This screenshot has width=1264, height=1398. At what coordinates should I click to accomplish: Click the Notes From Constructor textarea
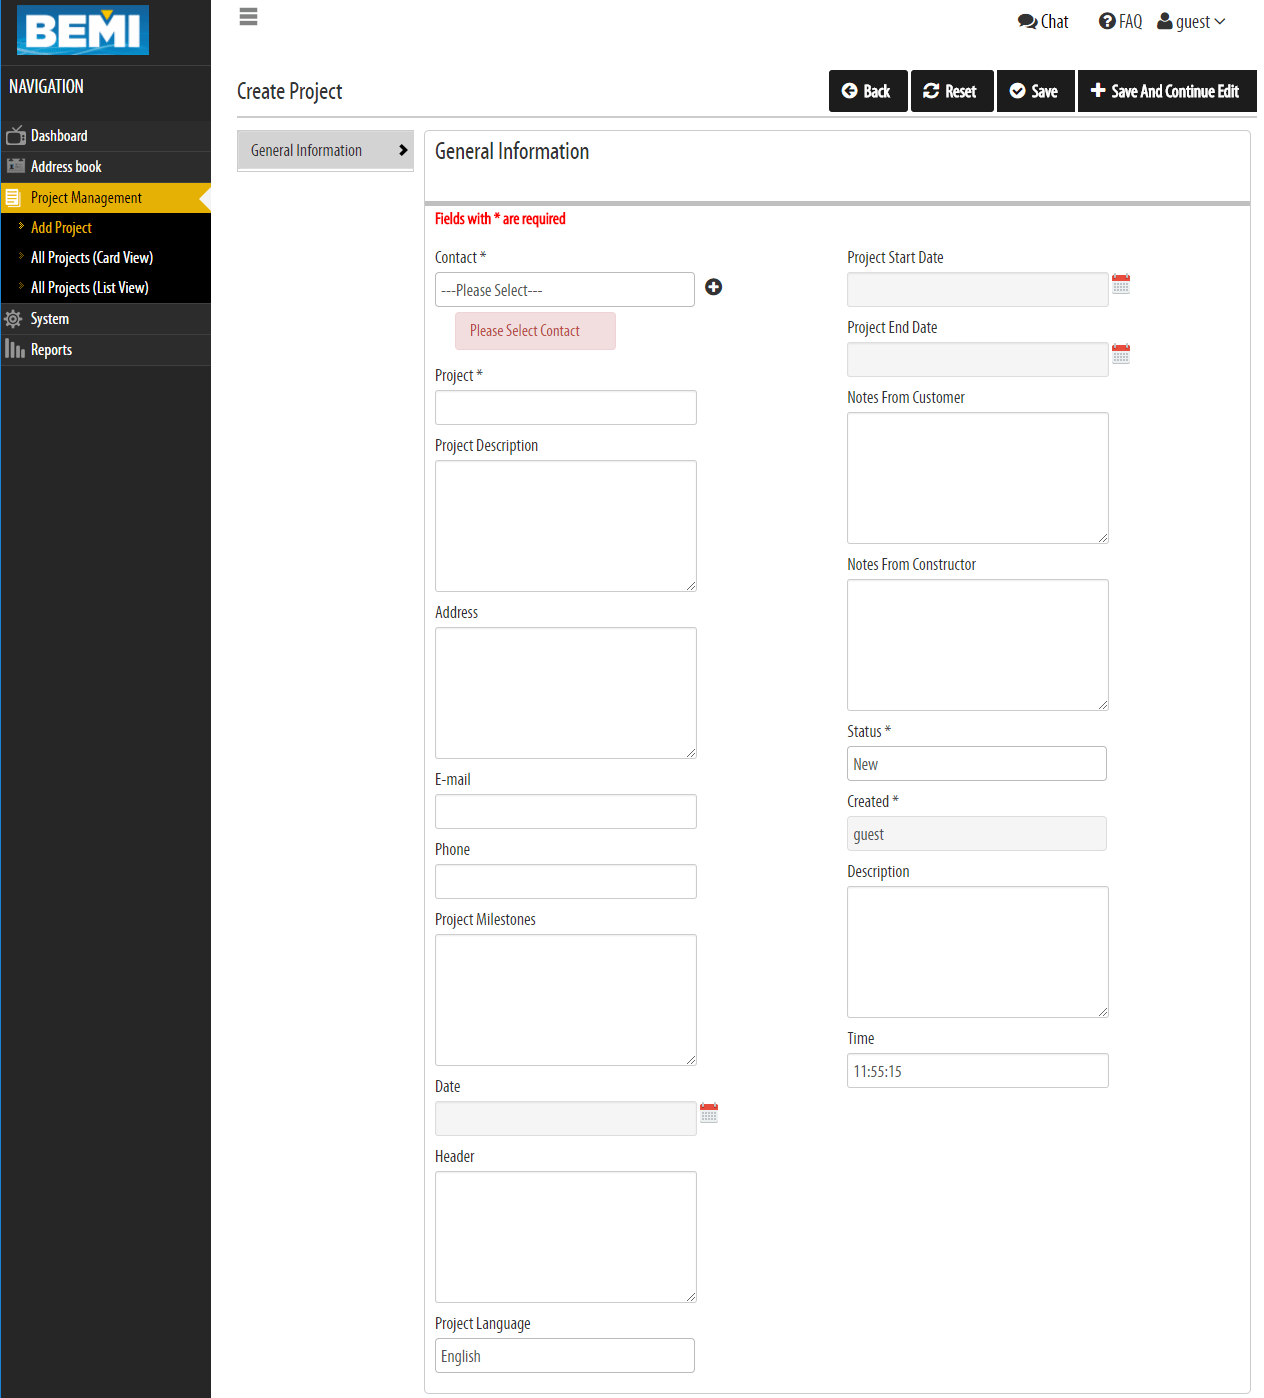point(978,645)
